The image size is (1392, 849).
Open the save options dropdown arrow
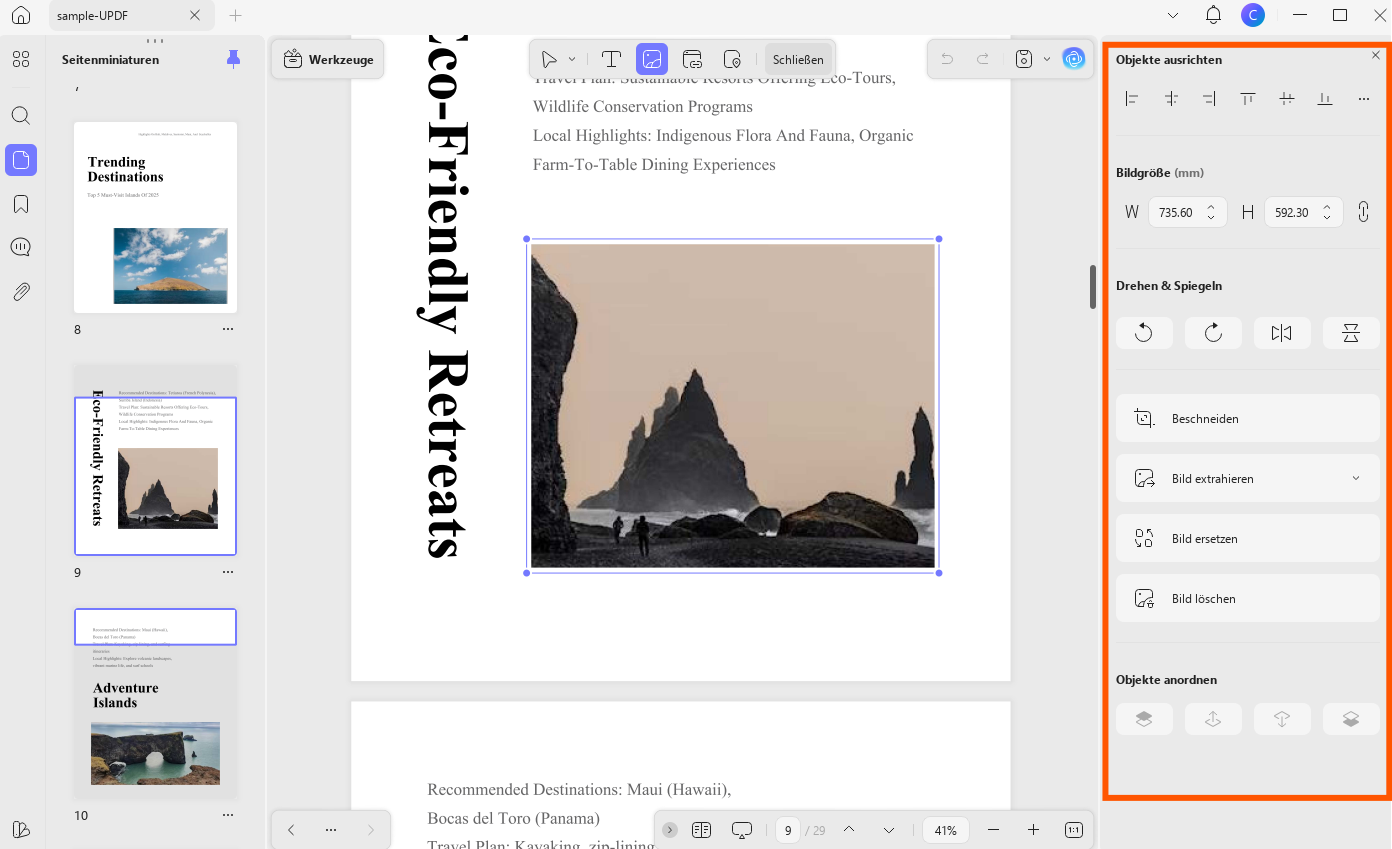click(x=1047, y=59)
